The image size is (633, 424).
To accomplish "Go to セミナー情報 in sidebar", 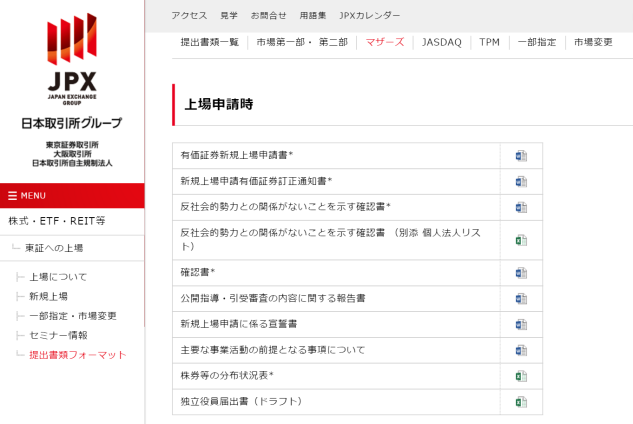I will (58, 335).
